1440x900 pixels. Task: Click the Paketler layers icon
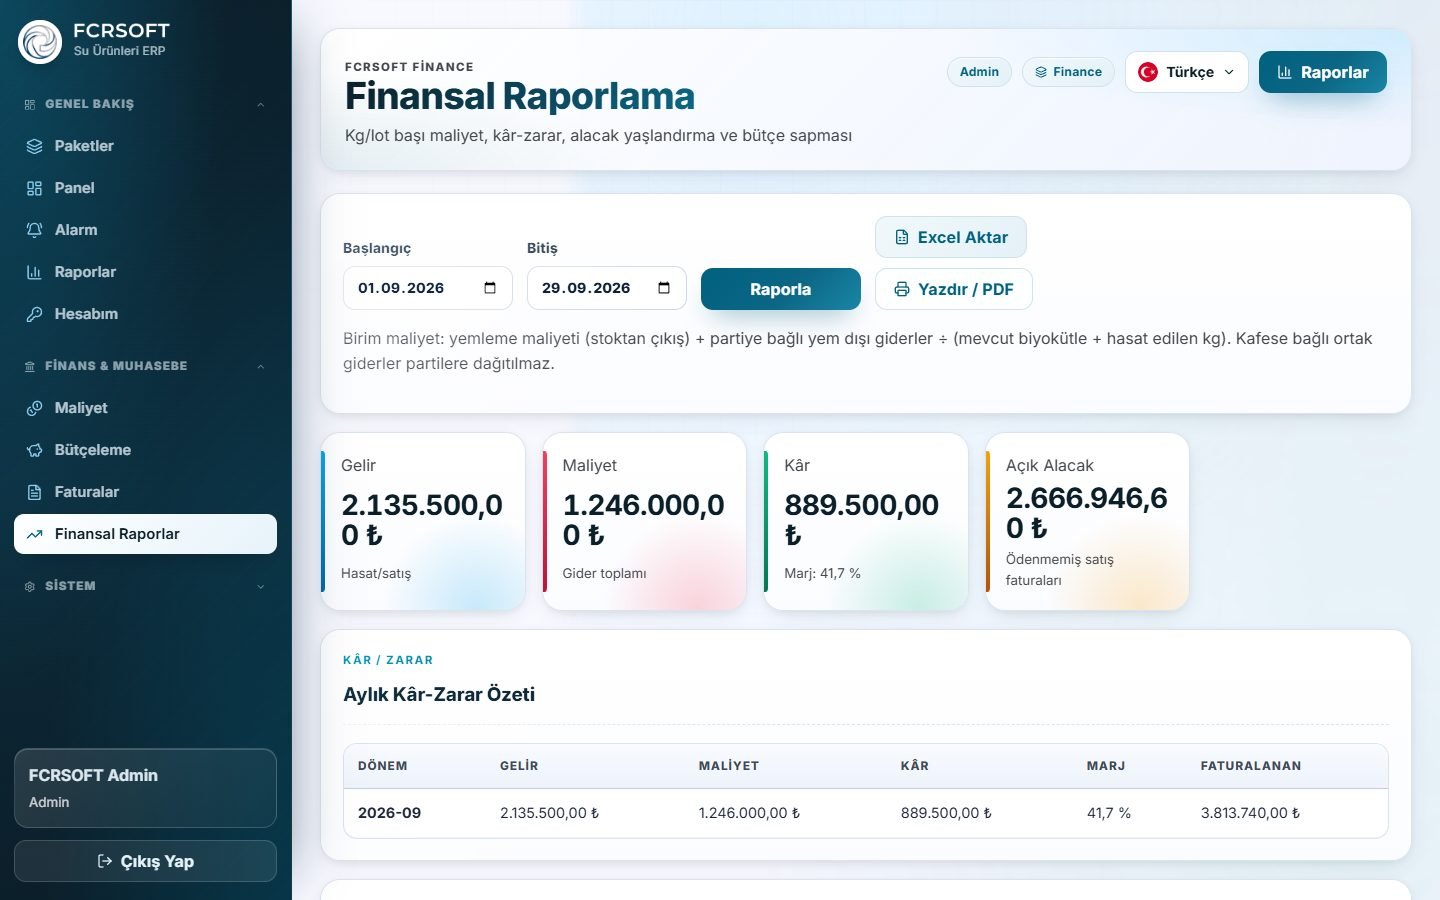point(34,146)
